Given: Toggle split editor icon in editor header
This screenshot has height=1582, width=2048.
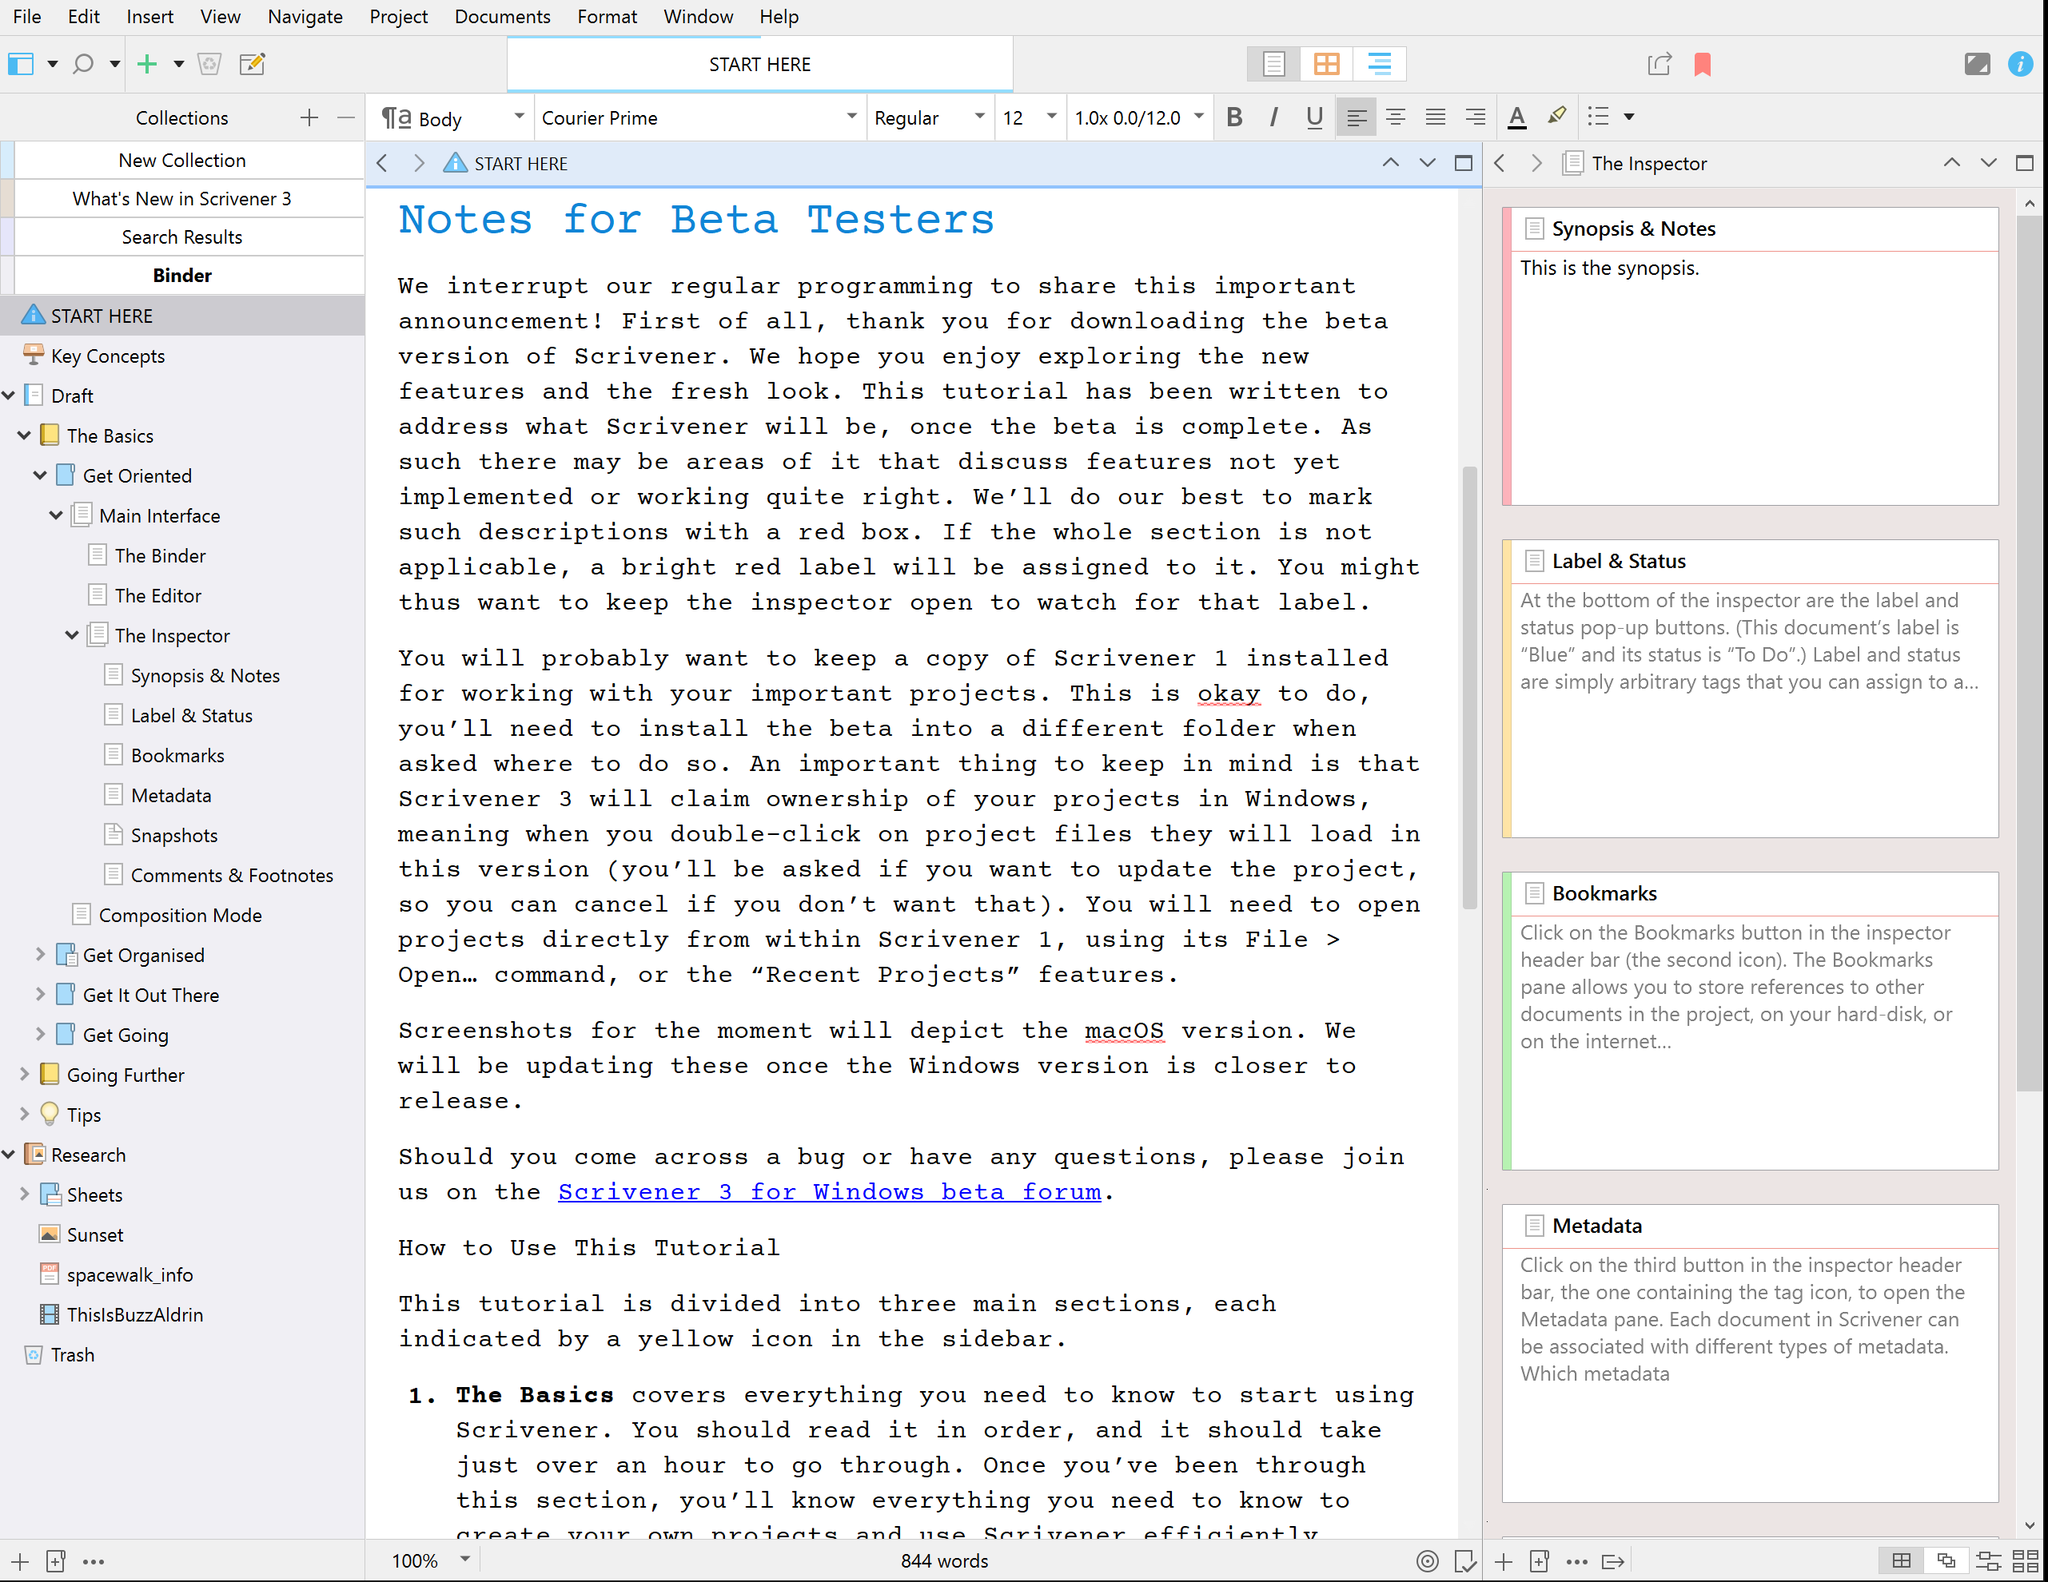Looking at the screenshot, I should pos(1463,163).
